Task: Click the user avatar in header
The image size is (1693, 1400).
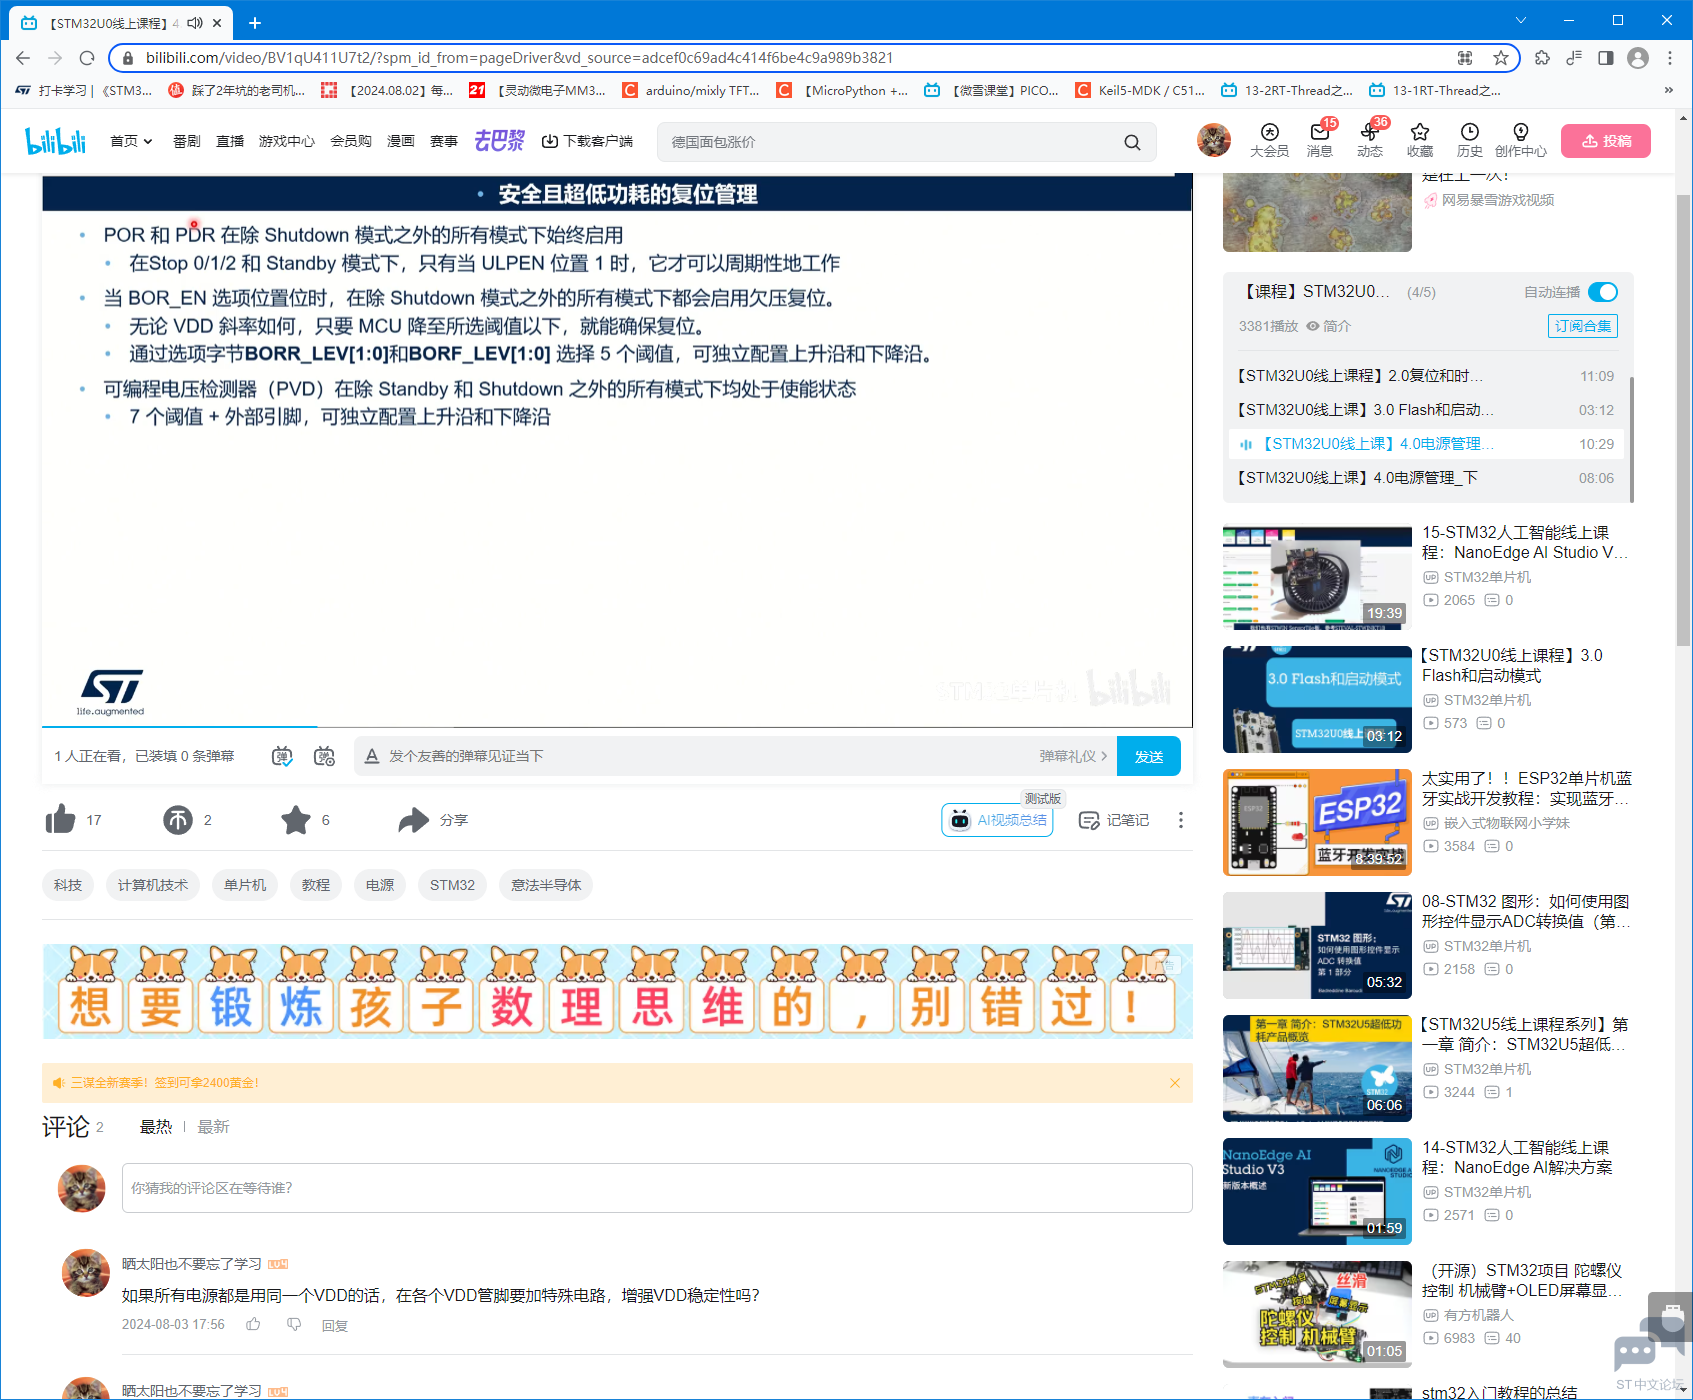Action: 1214,140
